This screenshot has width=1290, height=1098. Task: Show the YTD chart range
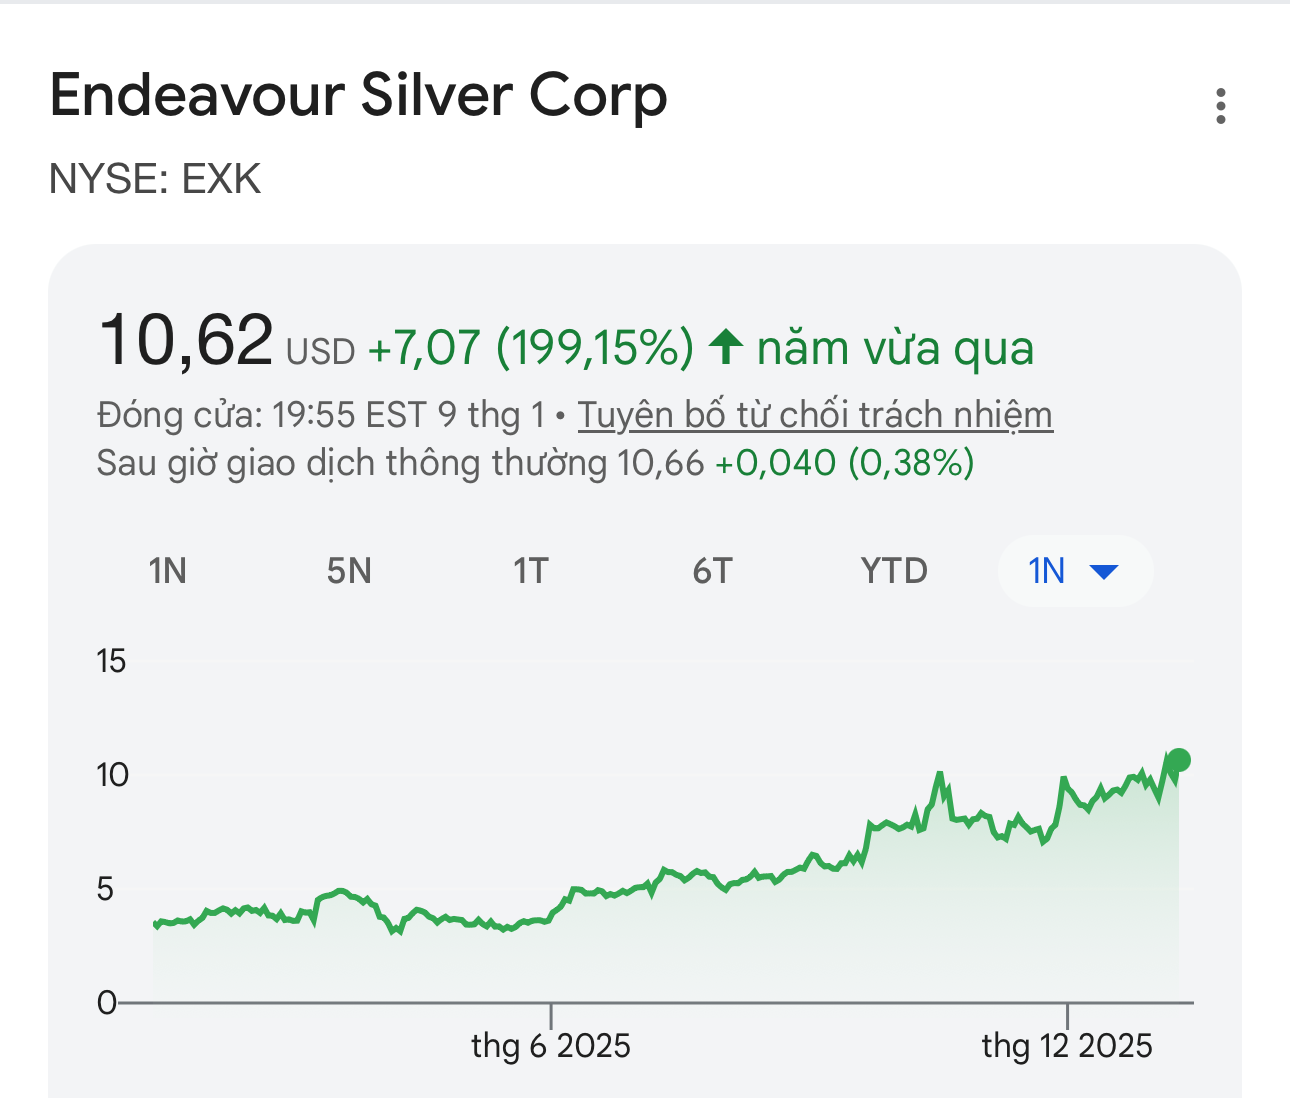point(894,572)
